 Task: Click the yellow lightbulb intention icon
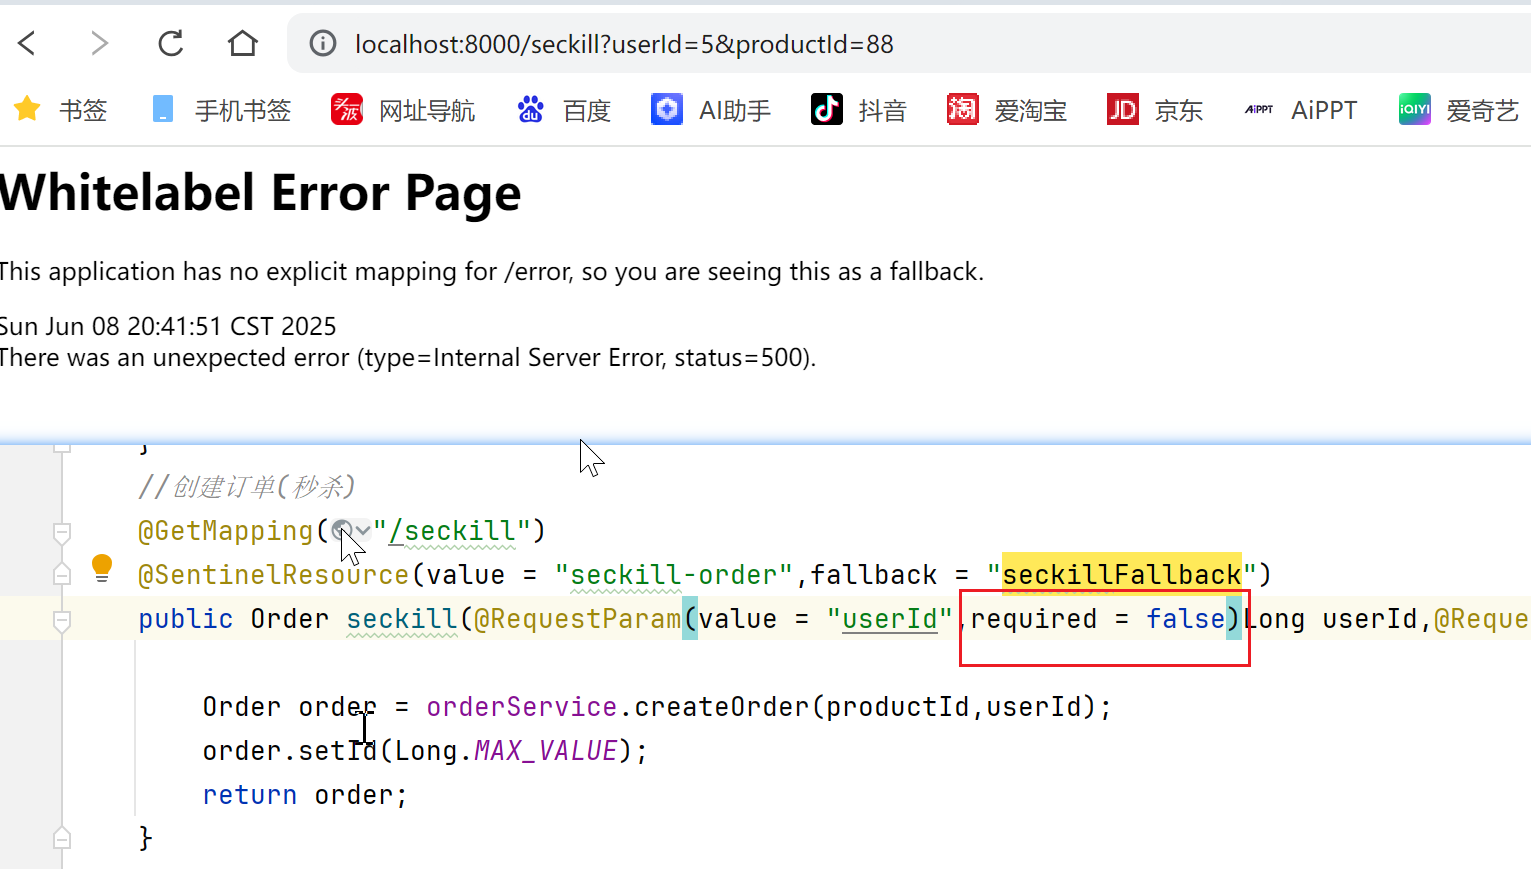tap(102, 568)
